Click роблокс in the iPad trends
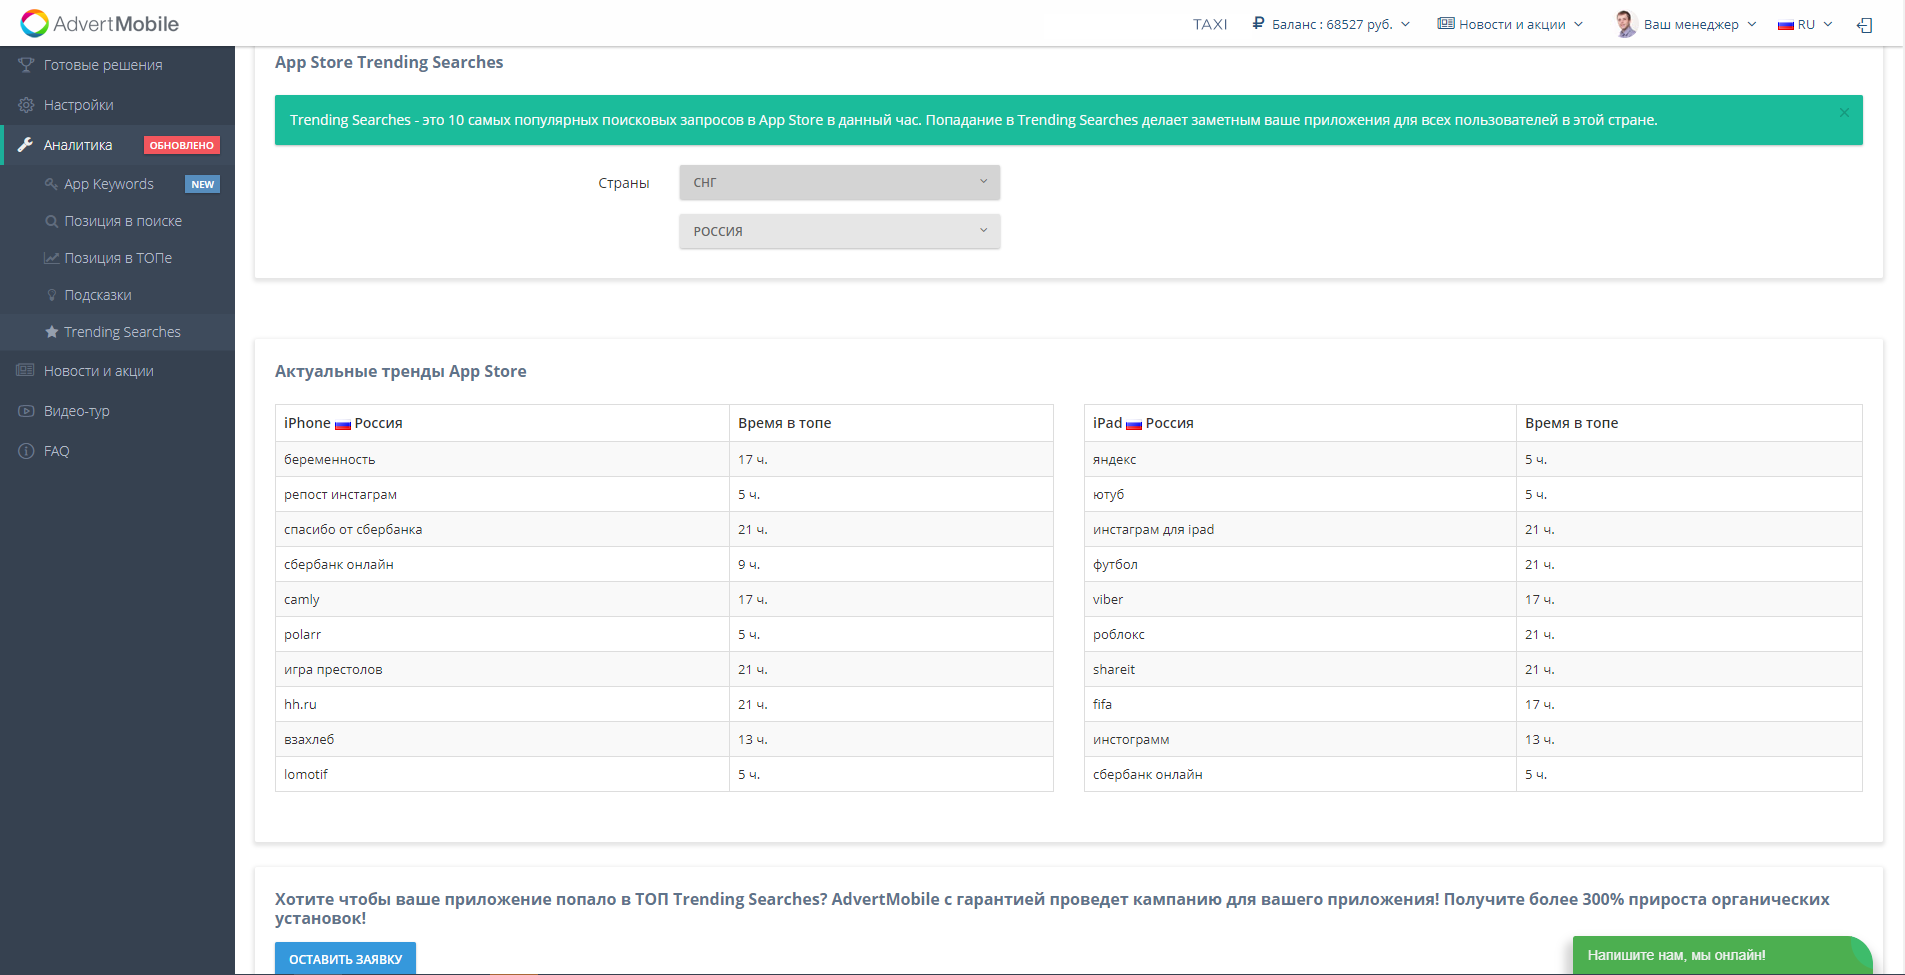This screenshot has width=1905, height=975. coord(1119,634)
